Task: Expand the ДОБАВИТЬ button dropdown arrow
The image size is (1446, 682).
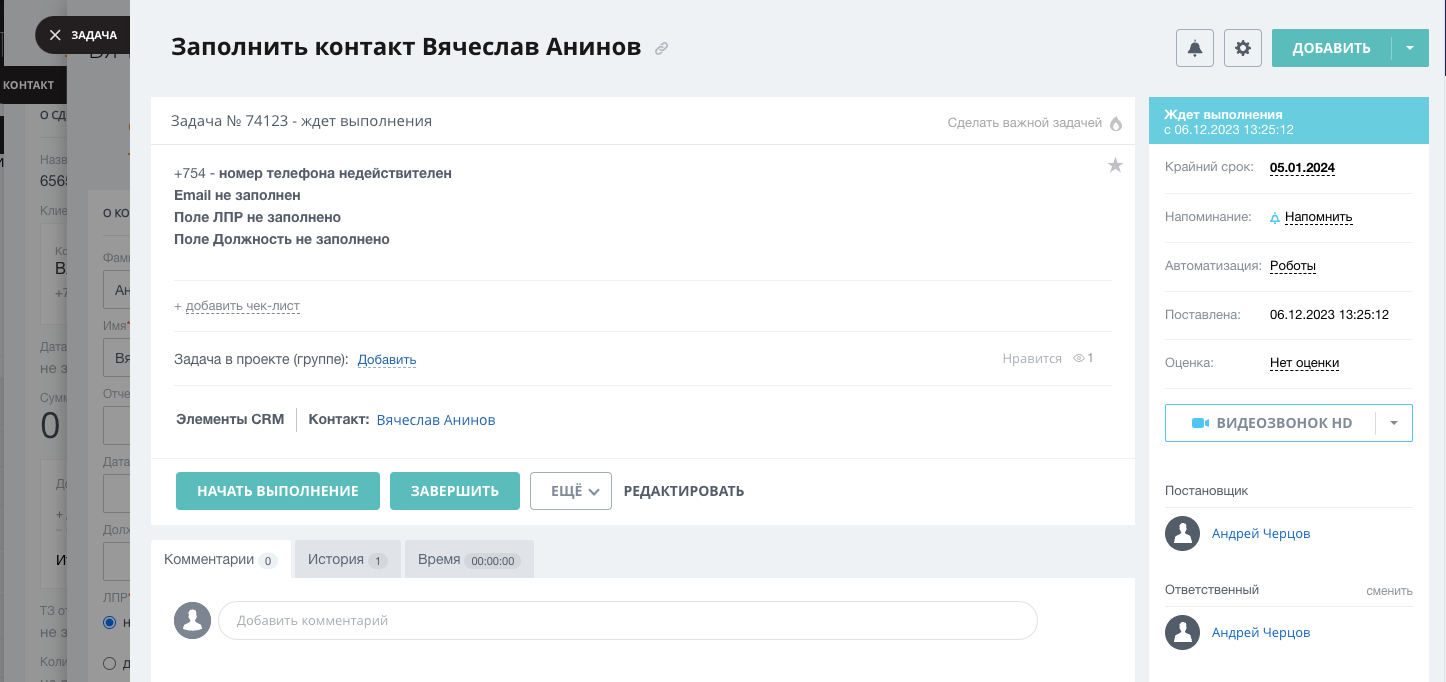Action: point(1410,48)
